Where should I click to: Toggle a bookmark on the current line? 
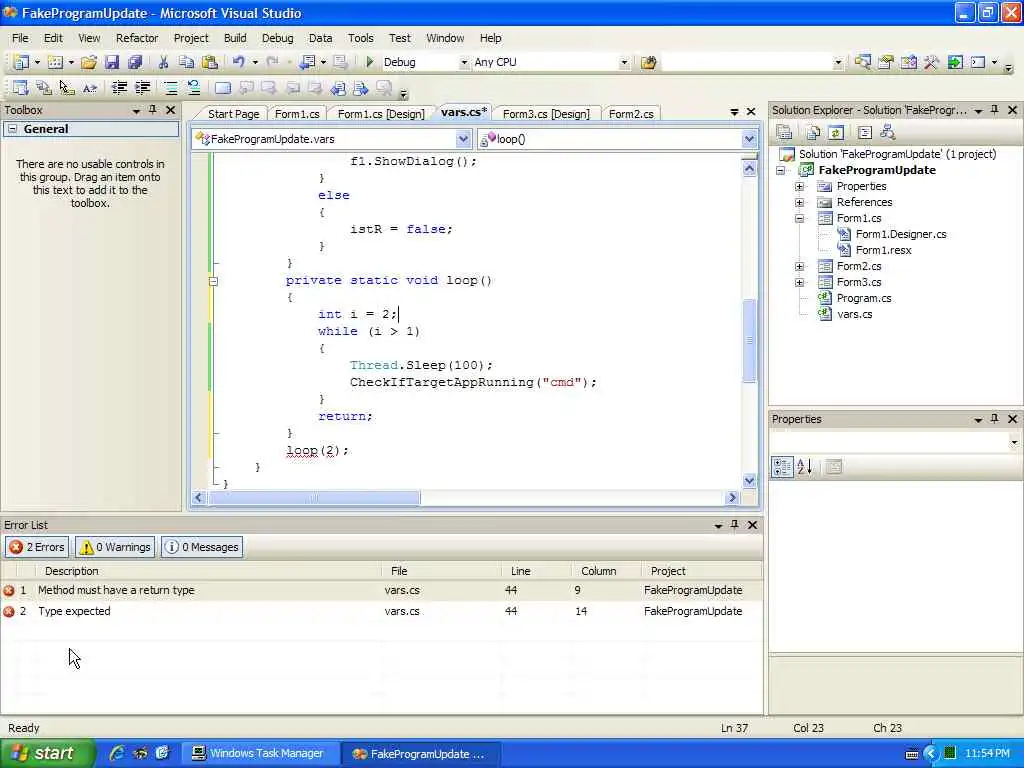click(x=223, y=88)
